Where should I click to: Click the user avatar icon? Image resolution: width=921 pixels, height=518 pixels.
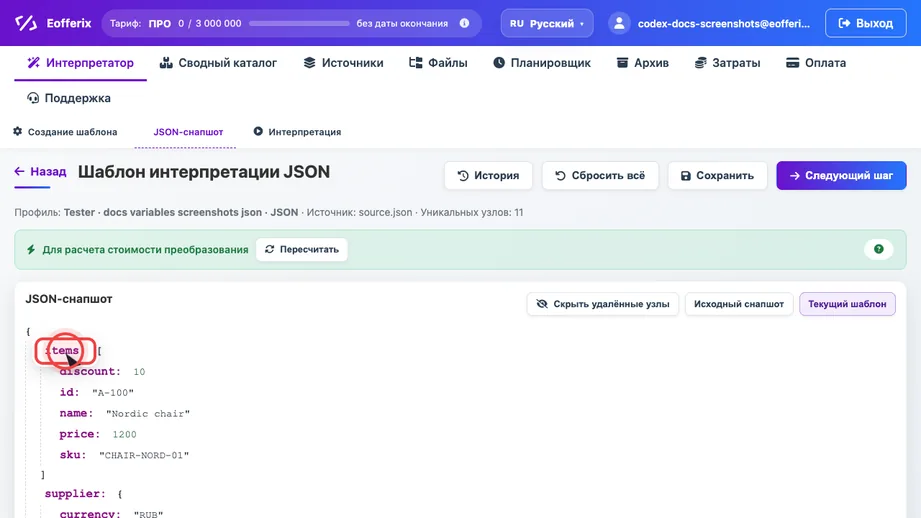pyautogui.click(x=619, y=23)
